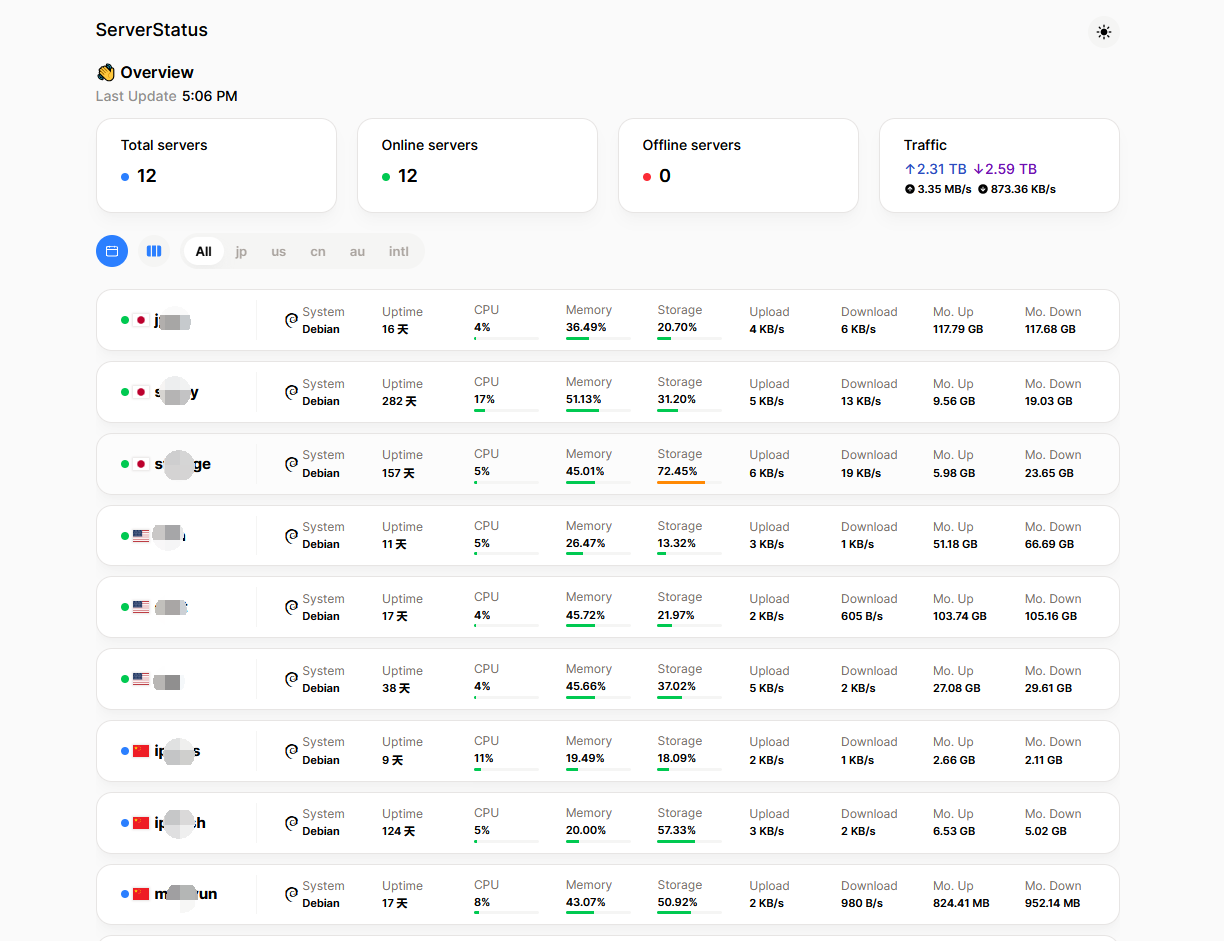Image resolution: width=1224 pixels, height=941 pixels.
Task: Click the Debian icon in the 282天 uptime row
Action: 292,392
